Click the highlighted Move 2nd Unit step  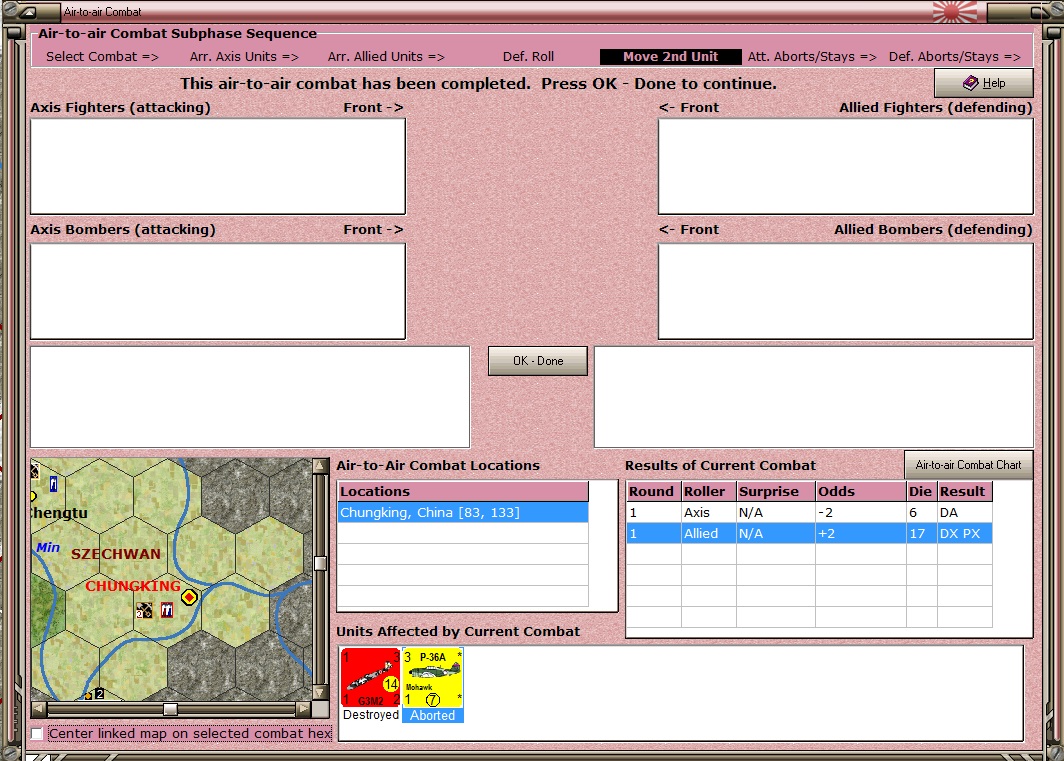coord(670,57)
